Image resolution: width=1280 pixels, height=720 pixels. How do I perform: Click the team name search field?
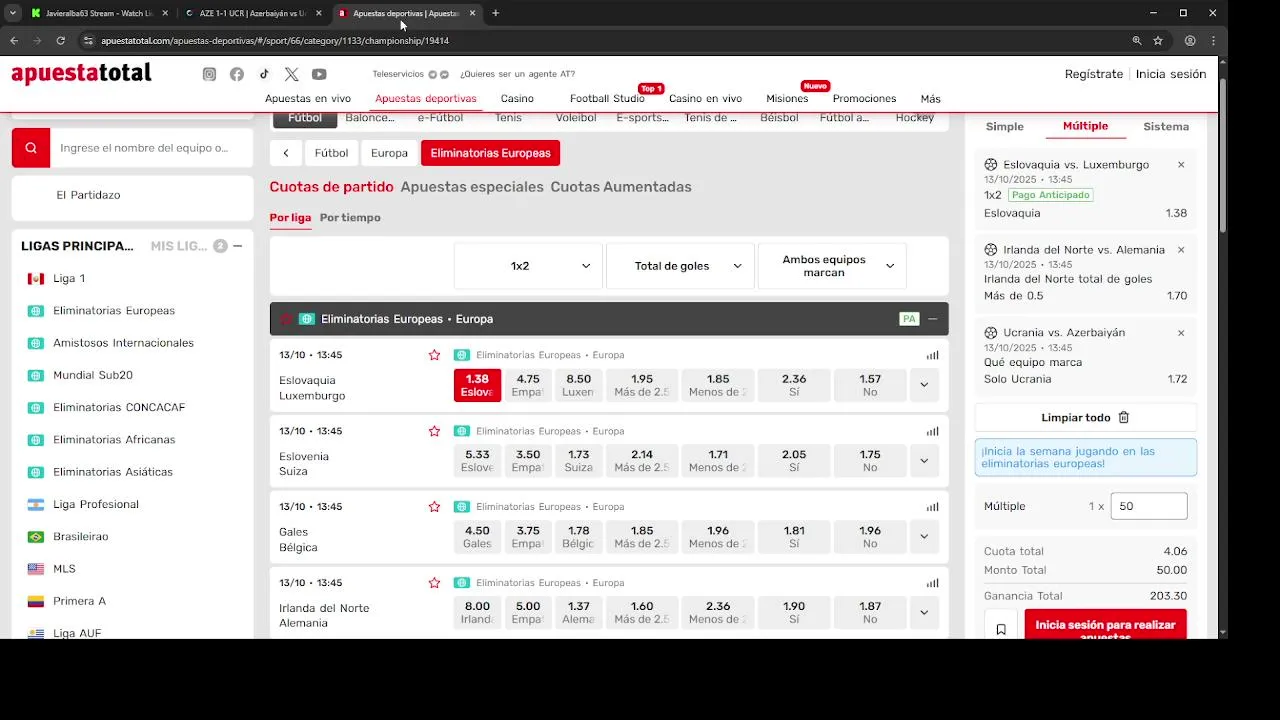click(x=151, y=148)
